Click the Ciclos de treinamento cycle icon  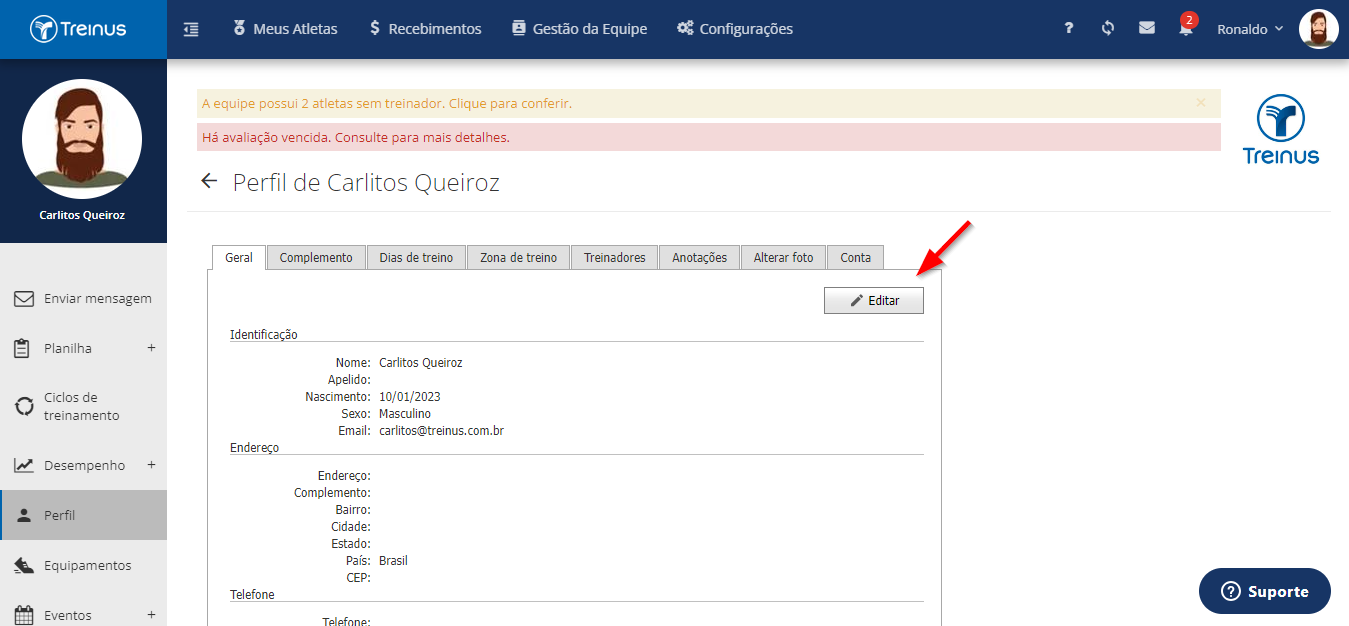24,406
